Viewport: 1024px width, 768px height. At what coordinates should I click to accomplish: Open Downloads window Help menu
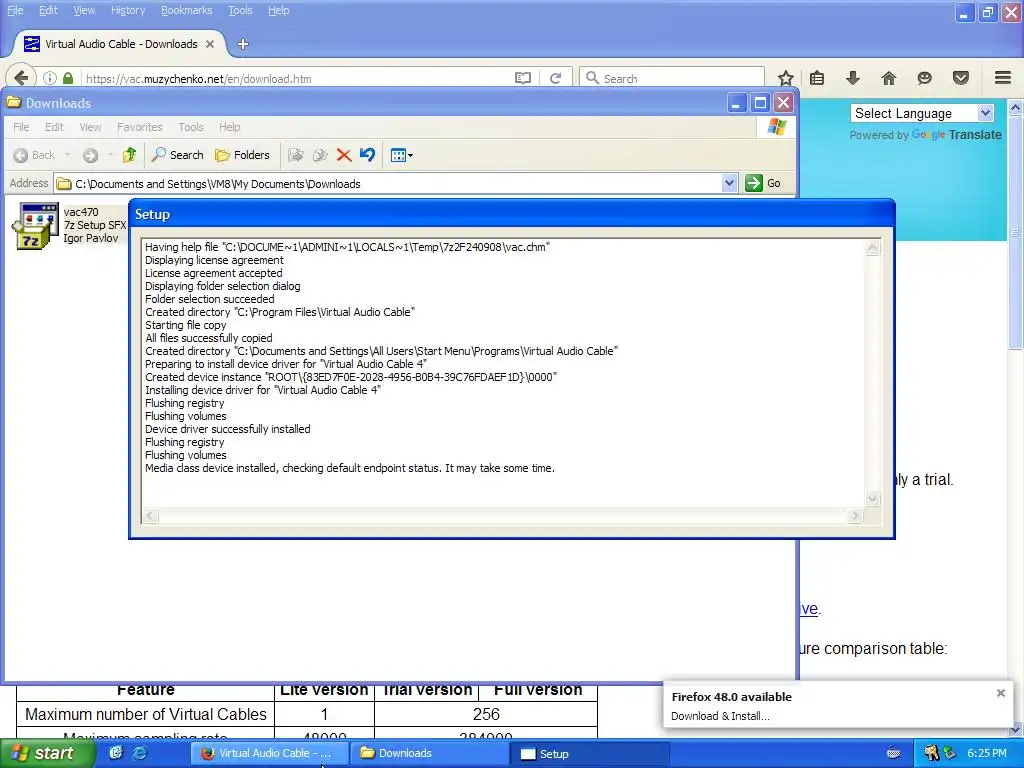coord(229,127)
